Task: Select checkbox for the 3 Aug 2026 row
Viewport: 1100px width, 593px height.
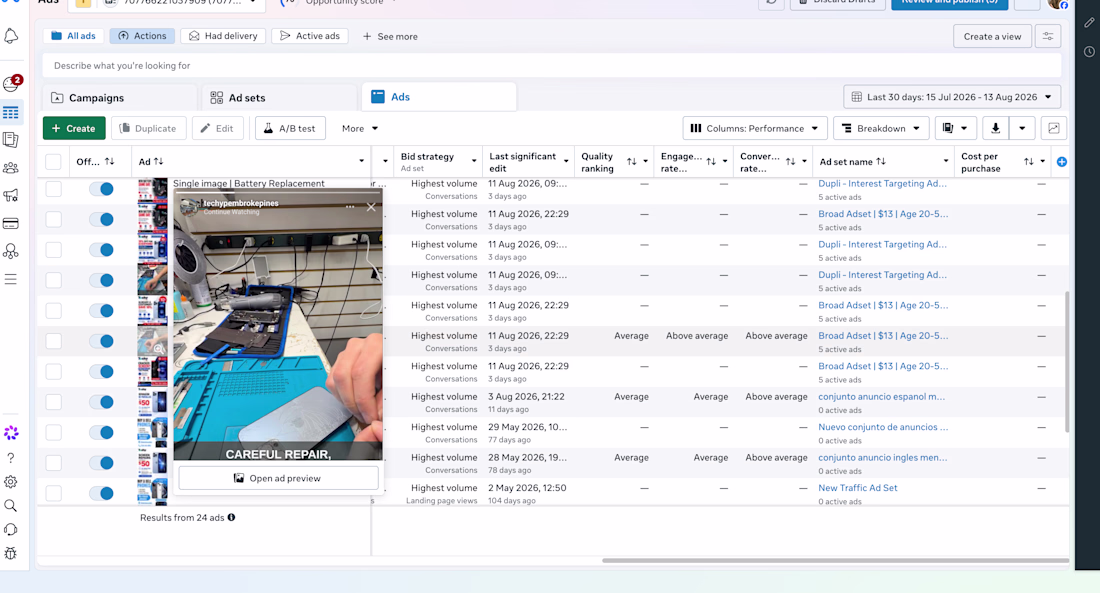Action: coord(53,402)
